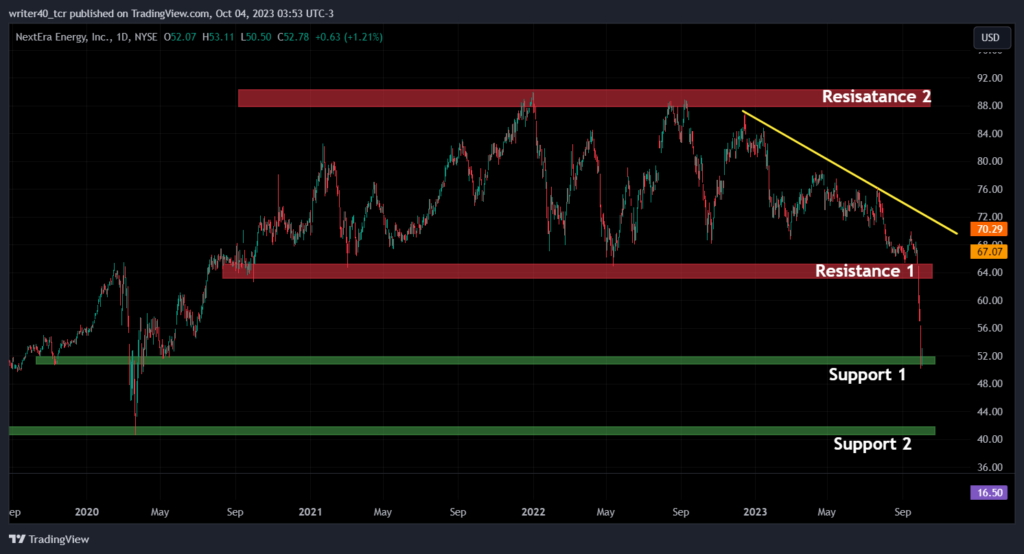Select the Support 1 text label

pyautogui.click(x=867, y=374)
